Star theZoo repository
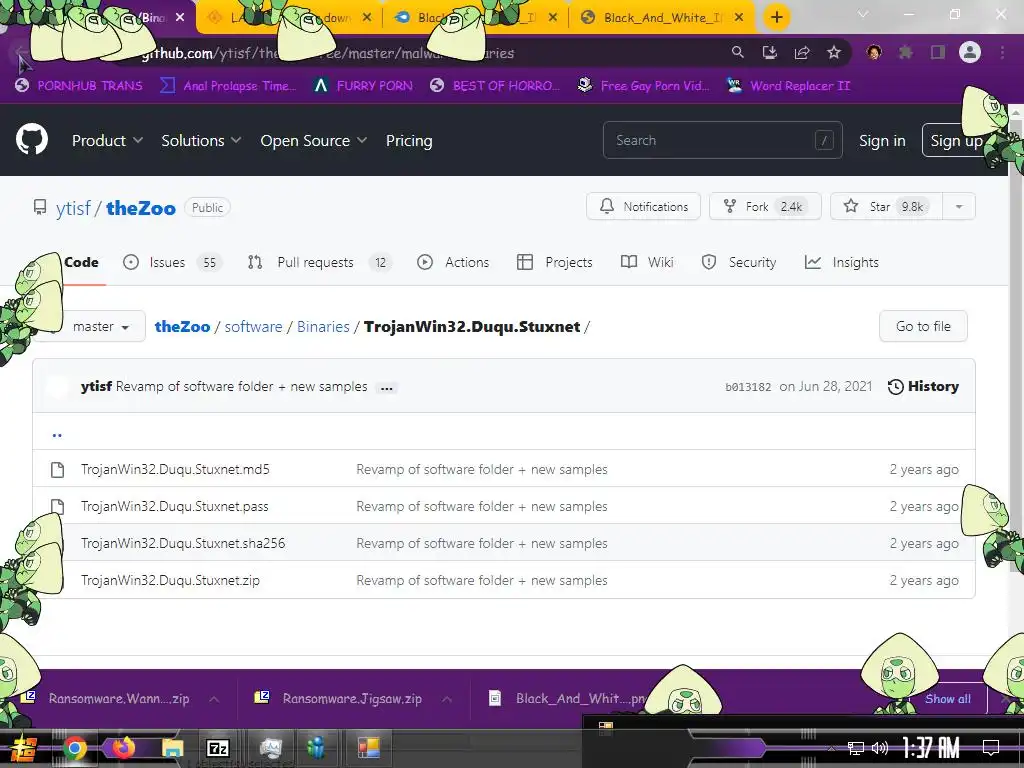Image resolution: width=1024 pixels, height=768 pixels. (x=886, y=206)
